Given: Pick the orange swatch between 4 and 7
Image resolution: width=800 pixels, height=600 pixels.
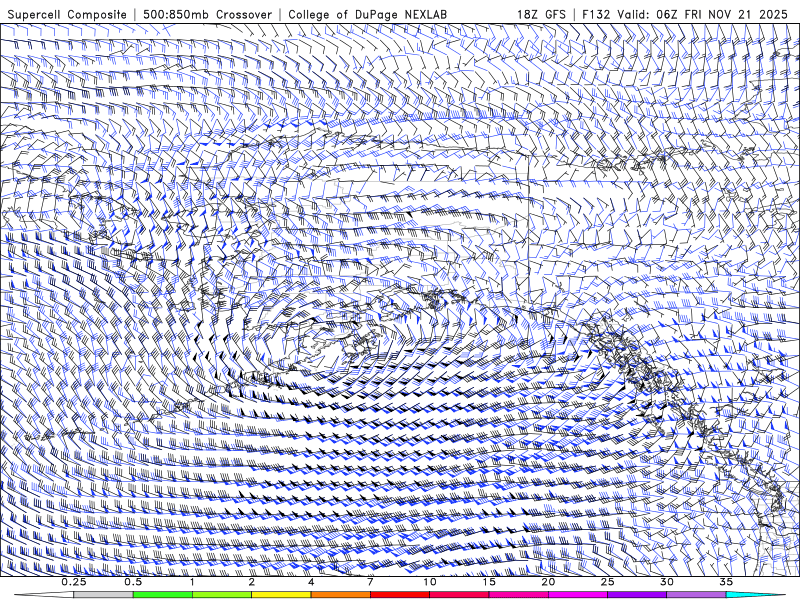Looking at the screenshot, I should [340, 595].
